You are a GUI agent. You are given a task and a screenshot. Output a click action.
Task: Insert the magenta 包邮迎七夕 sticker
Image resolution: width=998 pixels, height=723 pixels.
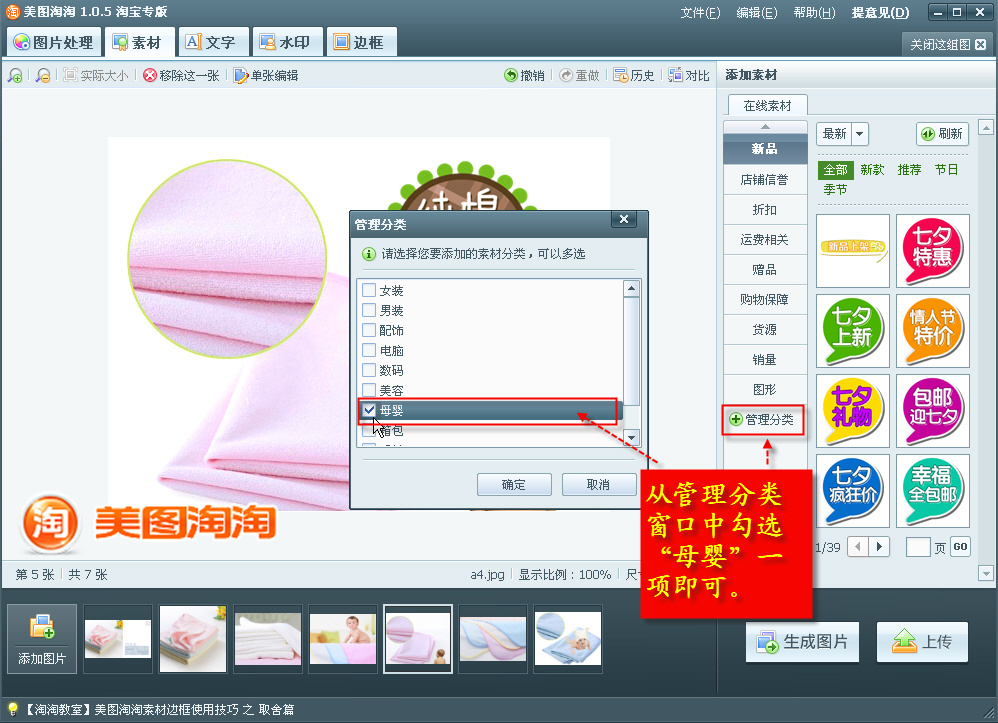point(932,411)
